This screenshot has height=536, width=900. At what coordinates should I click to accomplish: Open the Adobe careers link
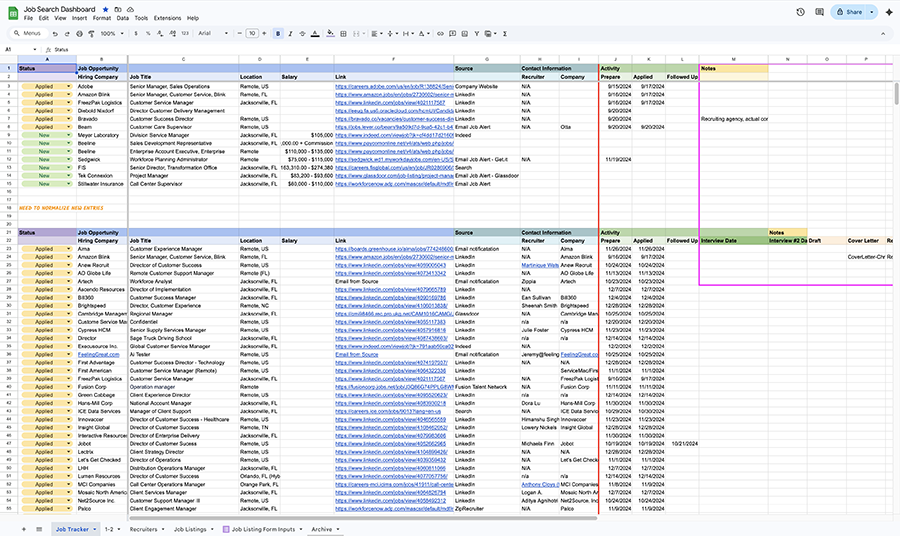[394, 87]
